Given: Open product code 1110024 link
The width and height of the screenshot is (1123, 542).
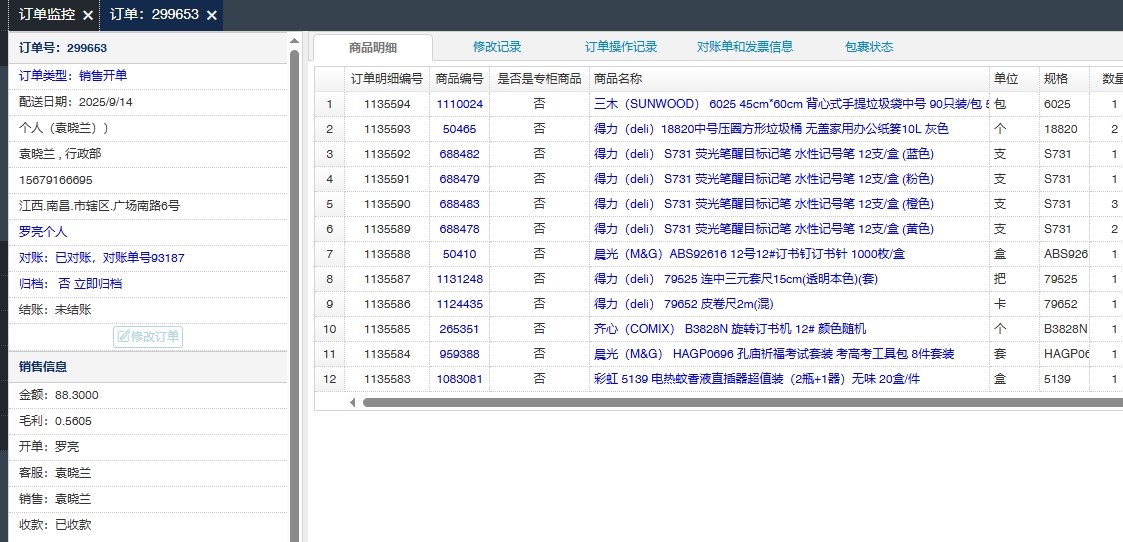Looking at the screenshot, I should [459, 104].
